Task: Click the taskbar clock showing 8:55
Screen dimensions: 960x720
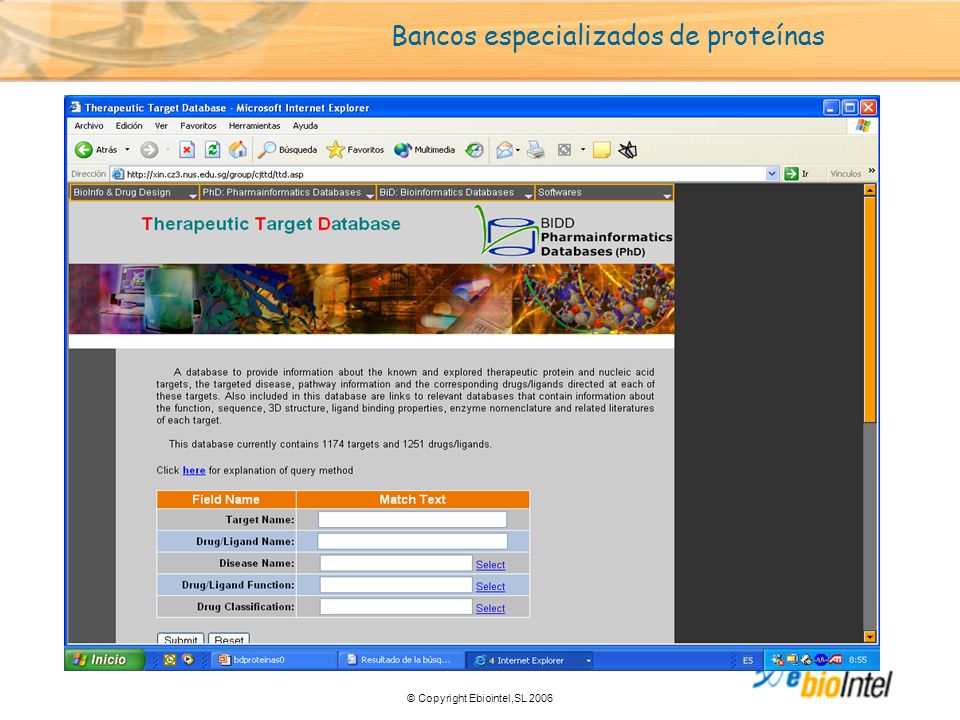Action: pyautogui.click(x=858, y=660)
